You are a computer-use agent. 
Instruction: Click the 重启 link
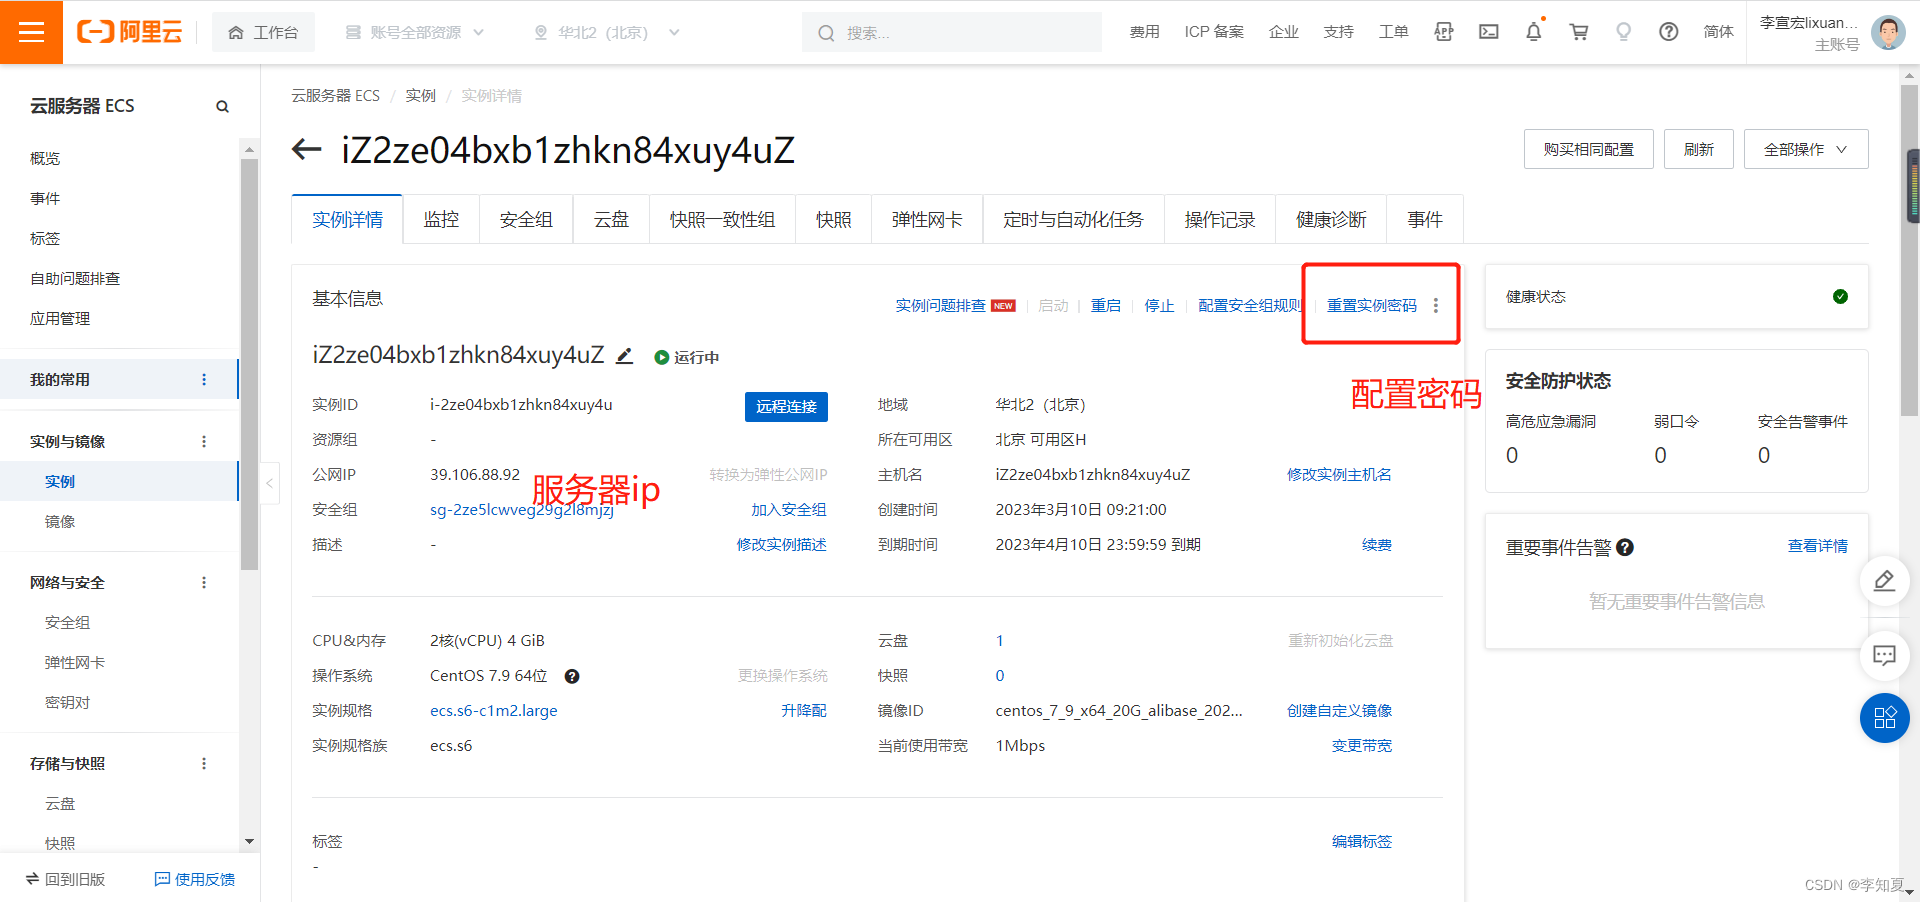point(1105,306)
